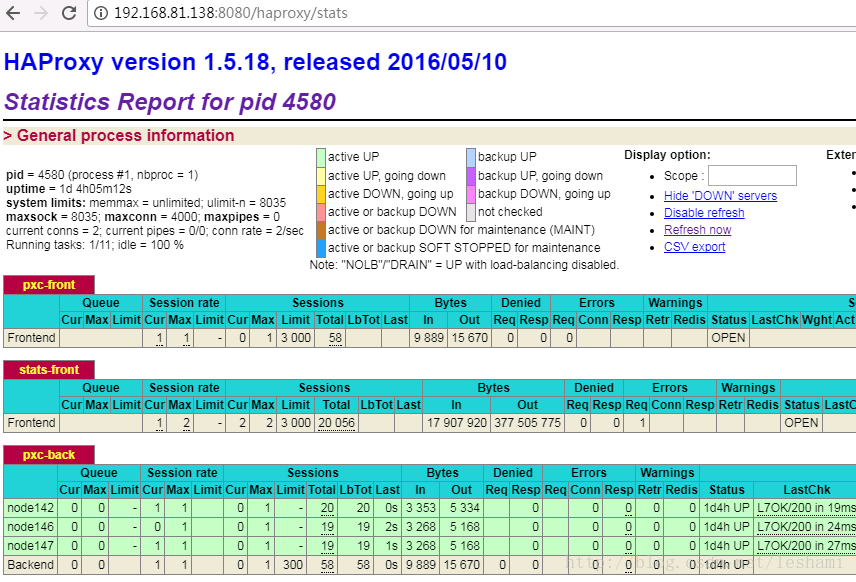Click the backup UP light blue swatch
Screen dimensions: 856x582
(471, 157)
